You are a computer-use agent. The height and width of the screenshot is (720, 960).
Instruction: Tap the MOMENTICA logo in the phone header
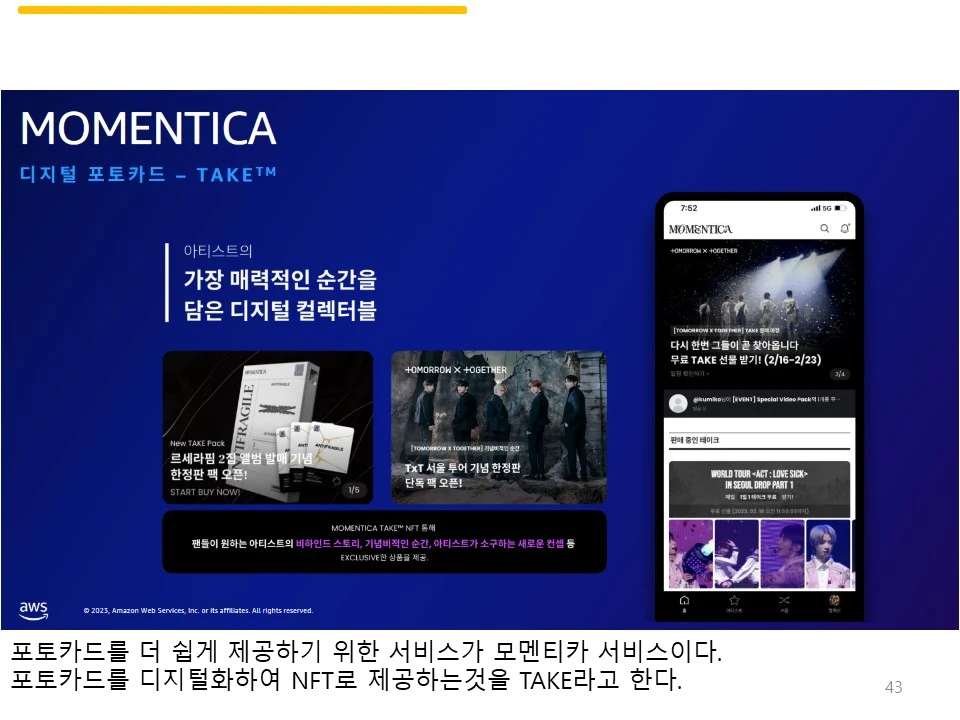click(x=700, y=229)
